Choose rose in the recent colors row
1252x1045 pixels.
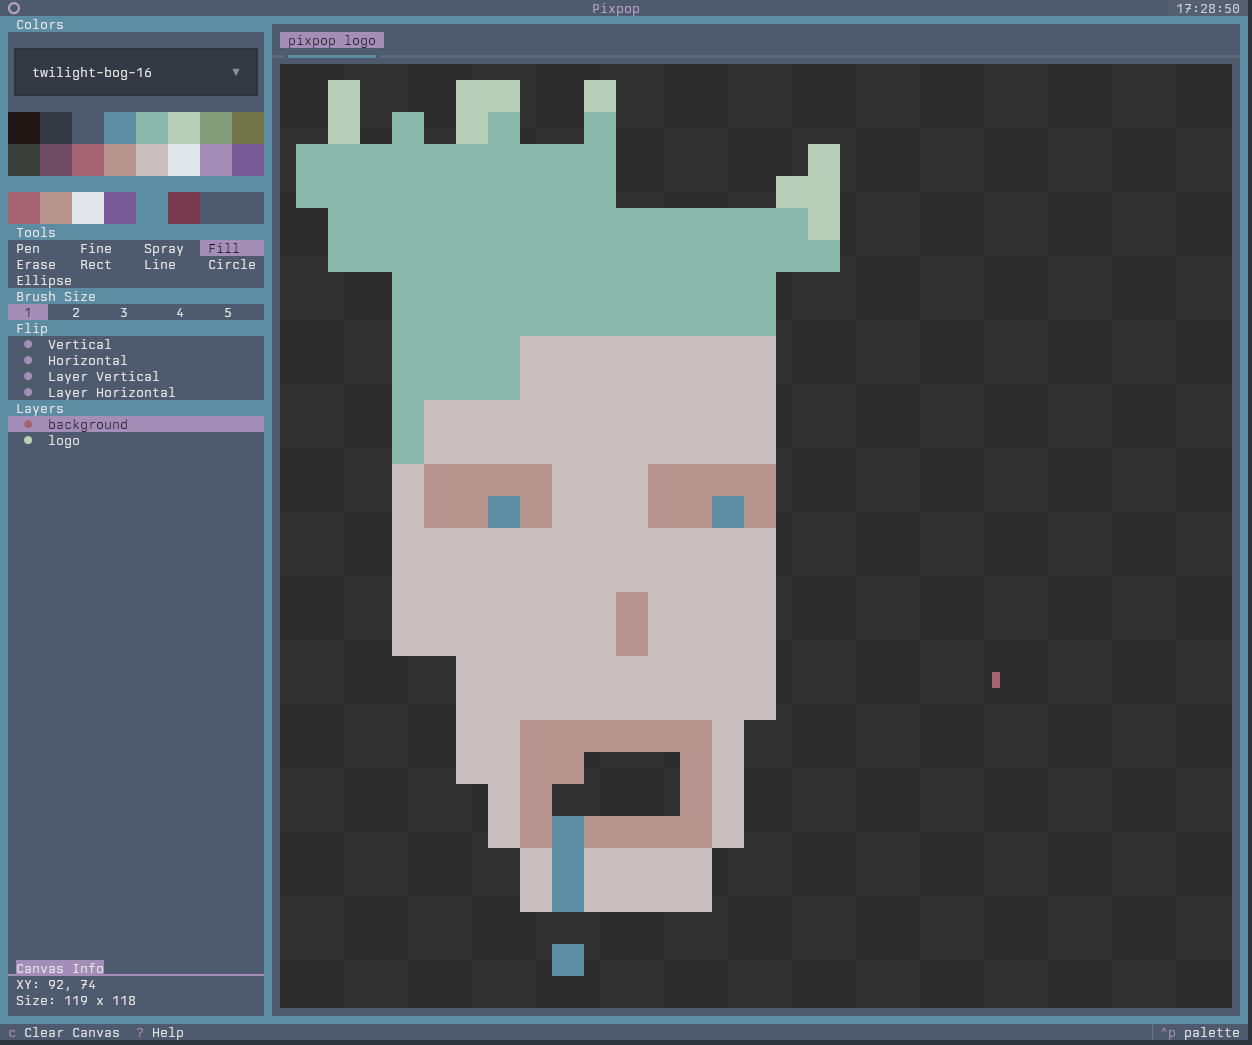24,208
